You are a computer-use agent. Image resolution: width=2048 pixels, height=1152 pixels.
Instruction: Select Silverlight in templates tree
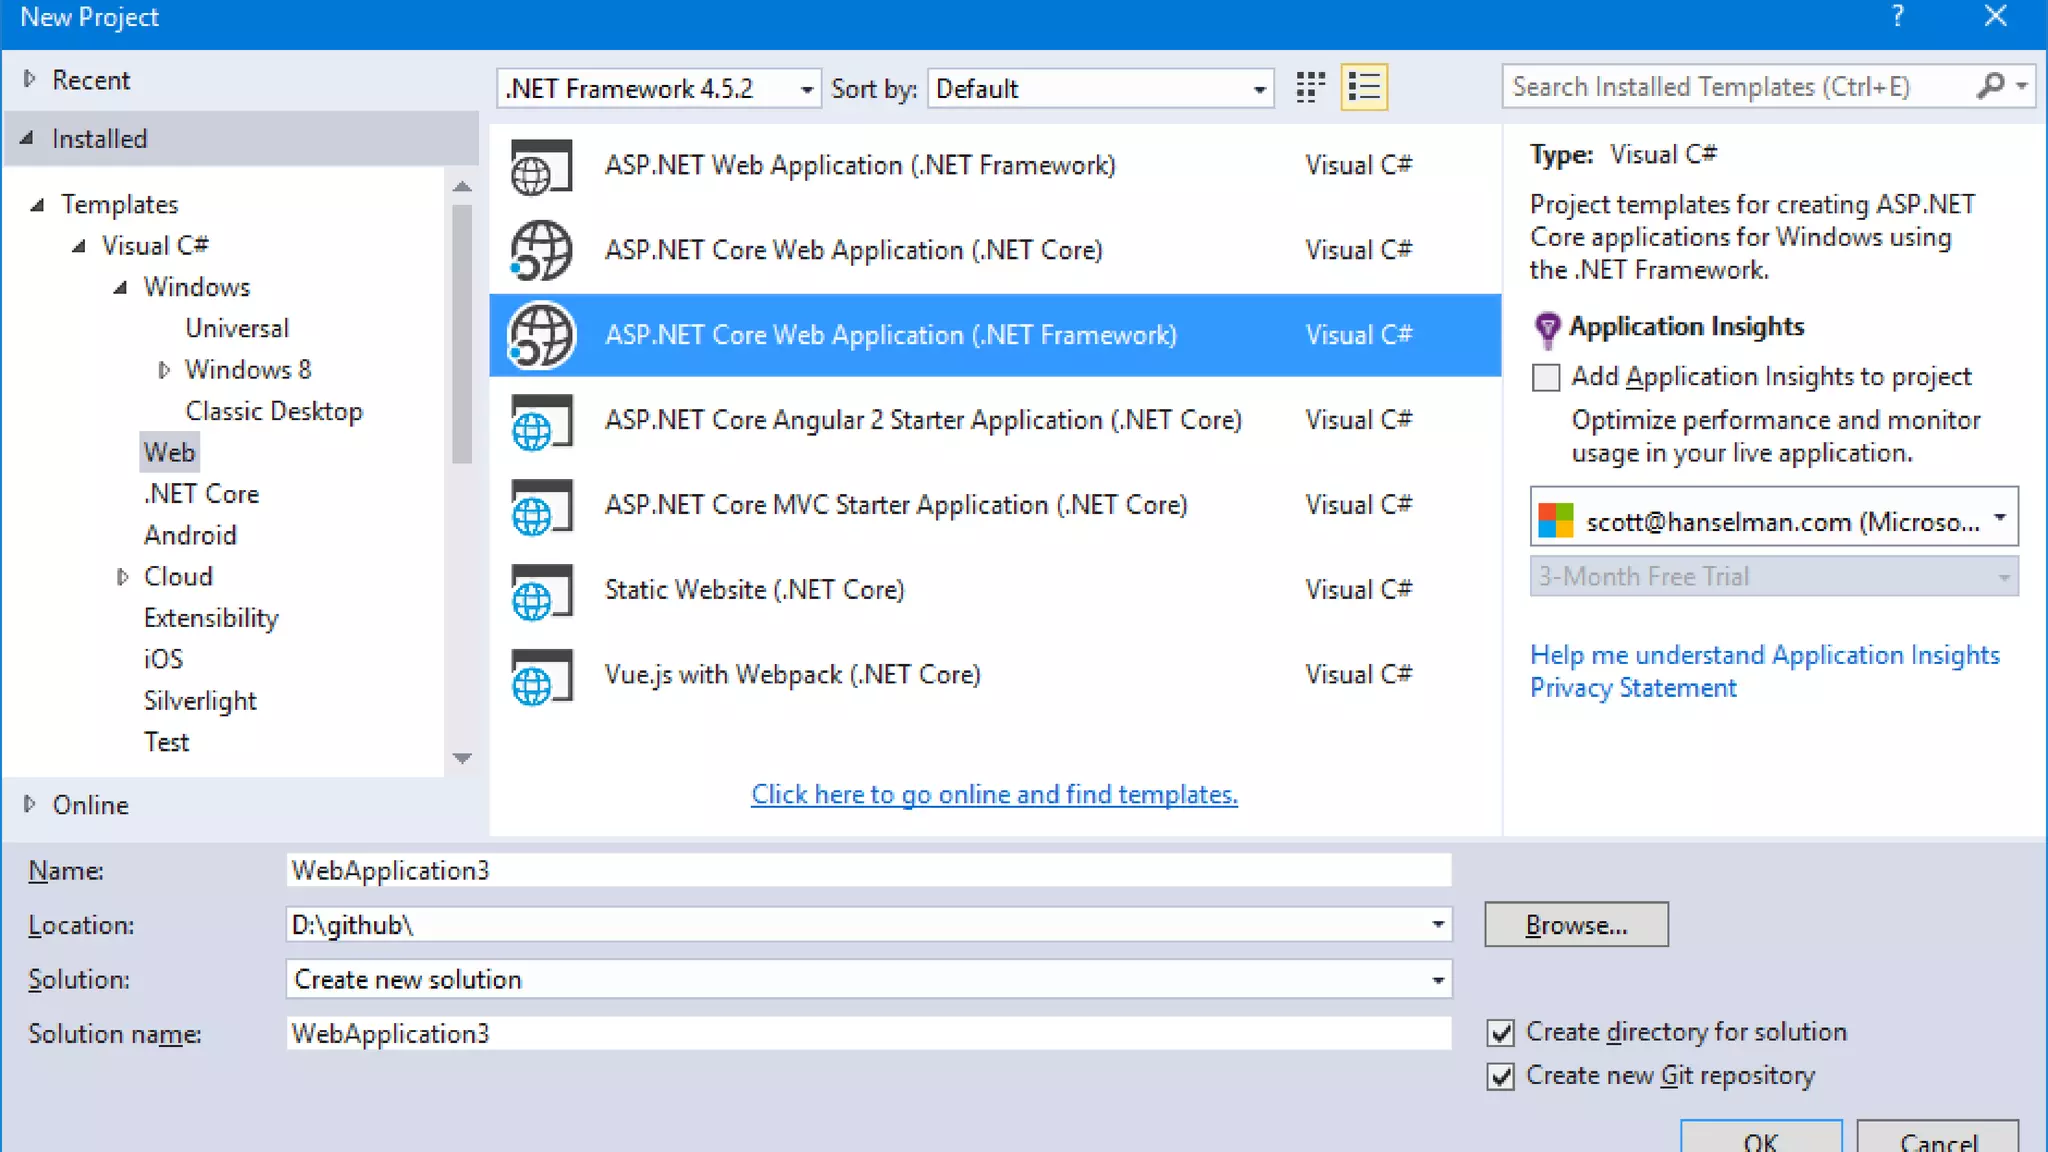click(x=200, y=701)
